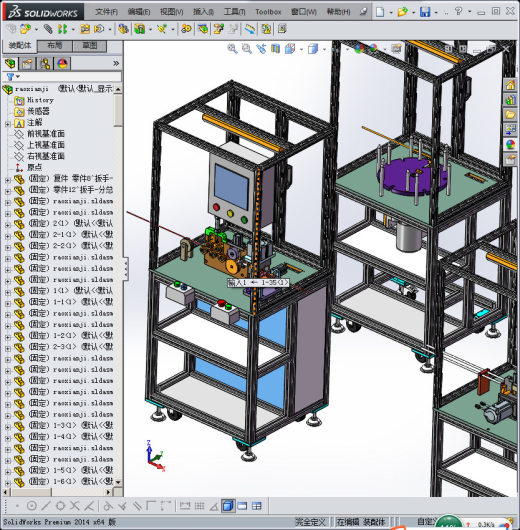Screen dimensions: 520x530
Task: Expand the double chevron beside manager tabs
Action: [116, 64]
